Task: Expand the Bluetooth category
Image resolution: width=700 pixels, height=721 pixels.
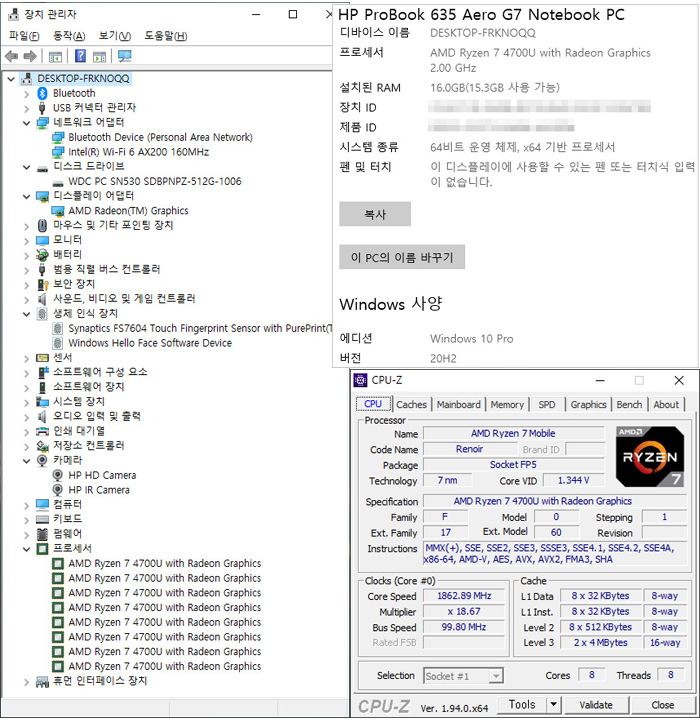Action: coord(26,94)
